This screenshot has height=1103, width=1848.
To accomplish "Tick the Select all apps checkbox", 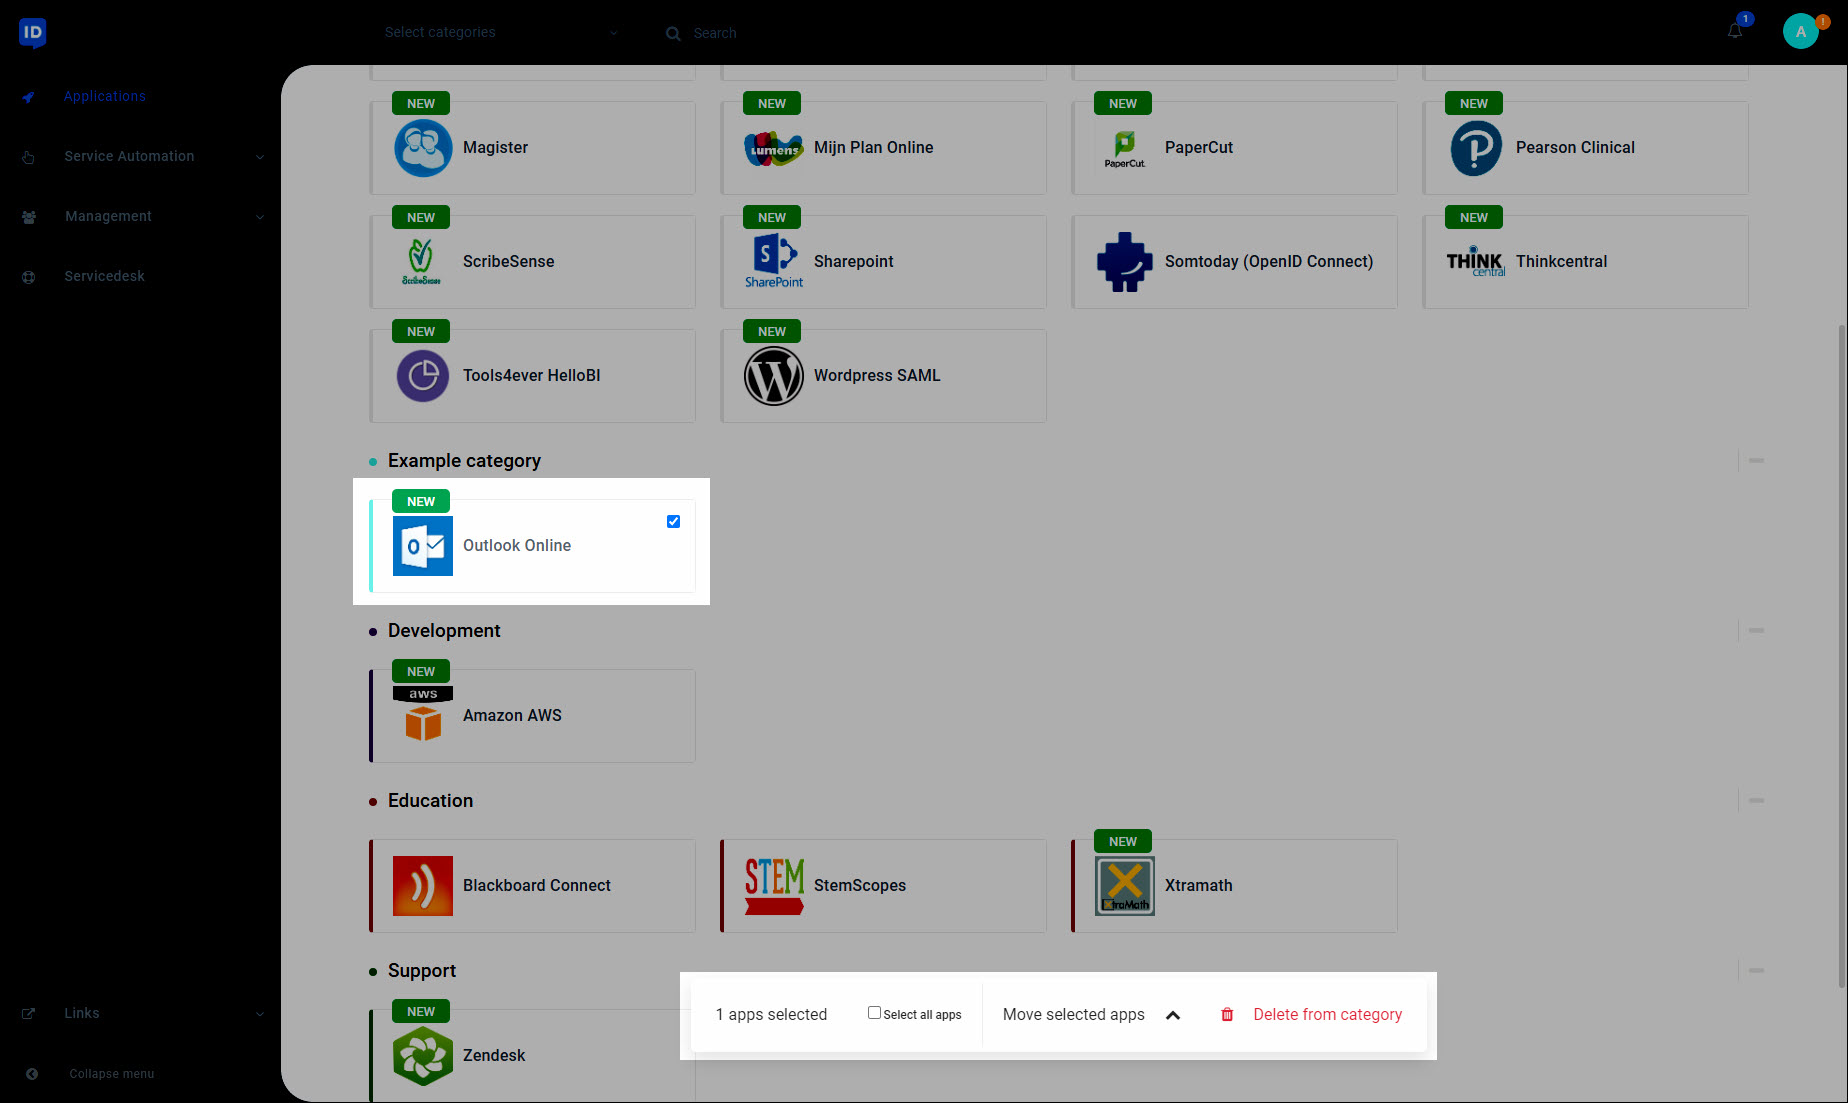I will point(874,1012).
